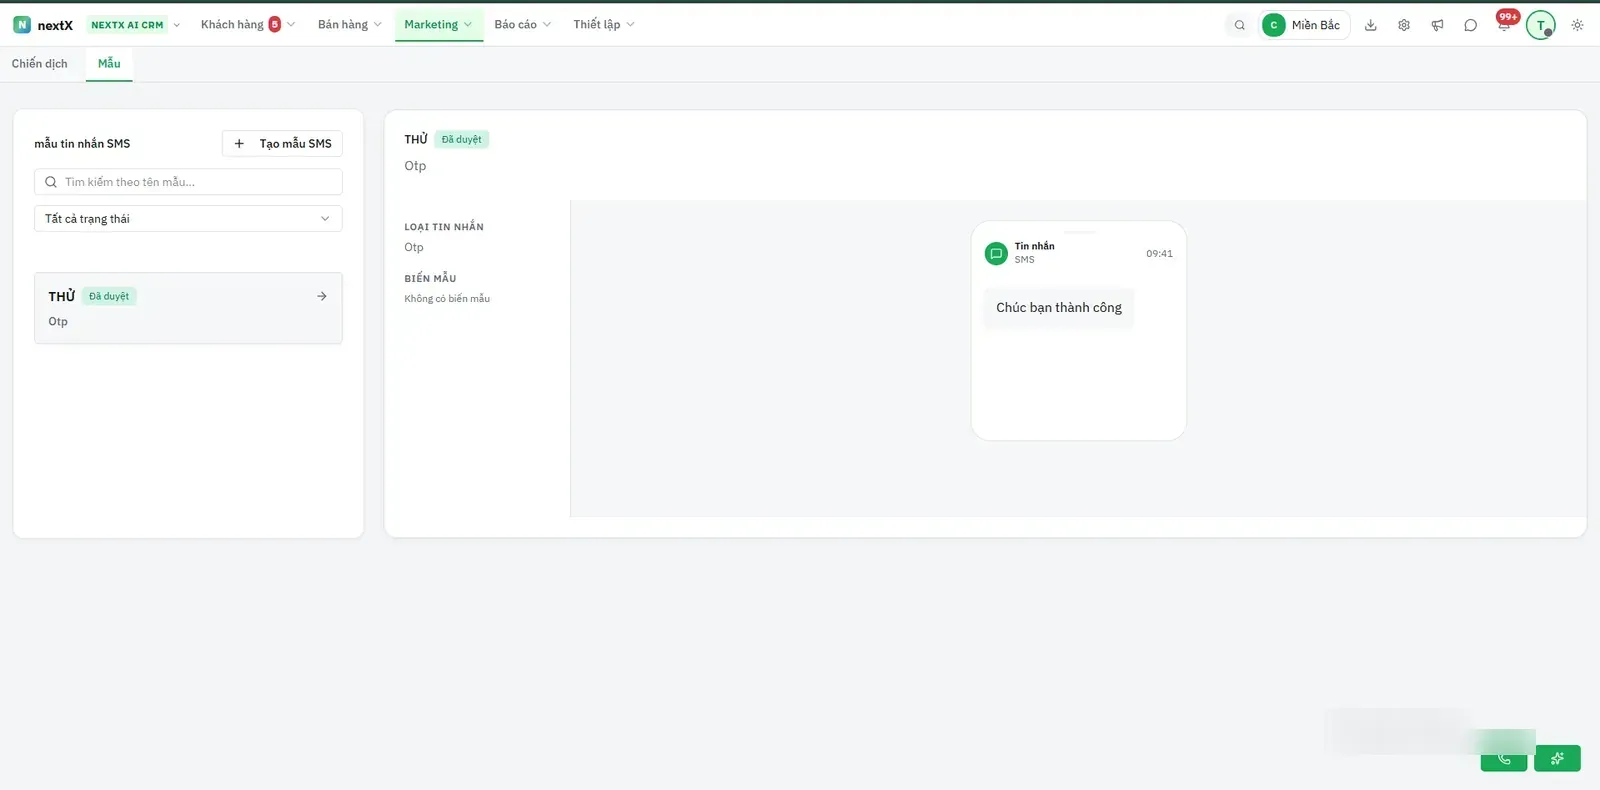This screenshot has height=790, width=1600.
Task: Click the Đã duyệt badge in detail header
Action: coord(462,140)
